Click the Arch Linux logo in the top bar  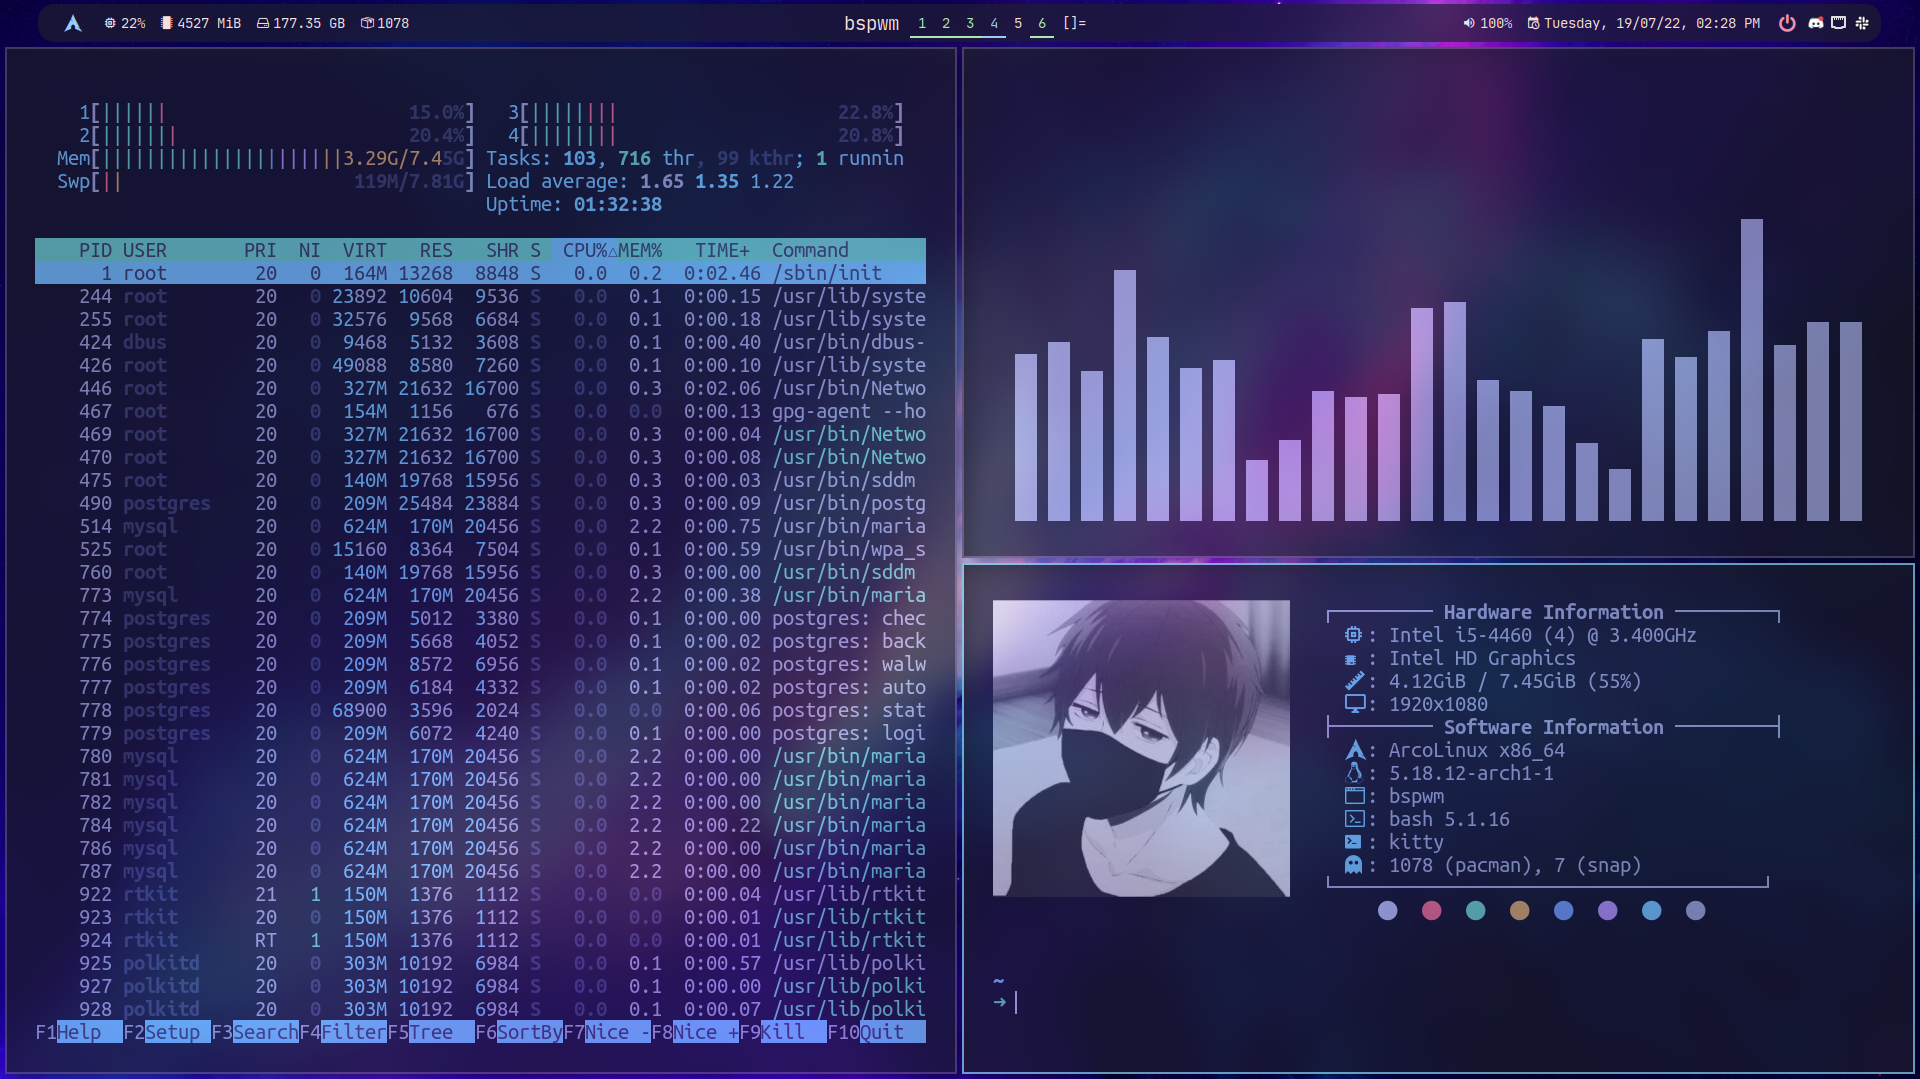click(73, 21)
